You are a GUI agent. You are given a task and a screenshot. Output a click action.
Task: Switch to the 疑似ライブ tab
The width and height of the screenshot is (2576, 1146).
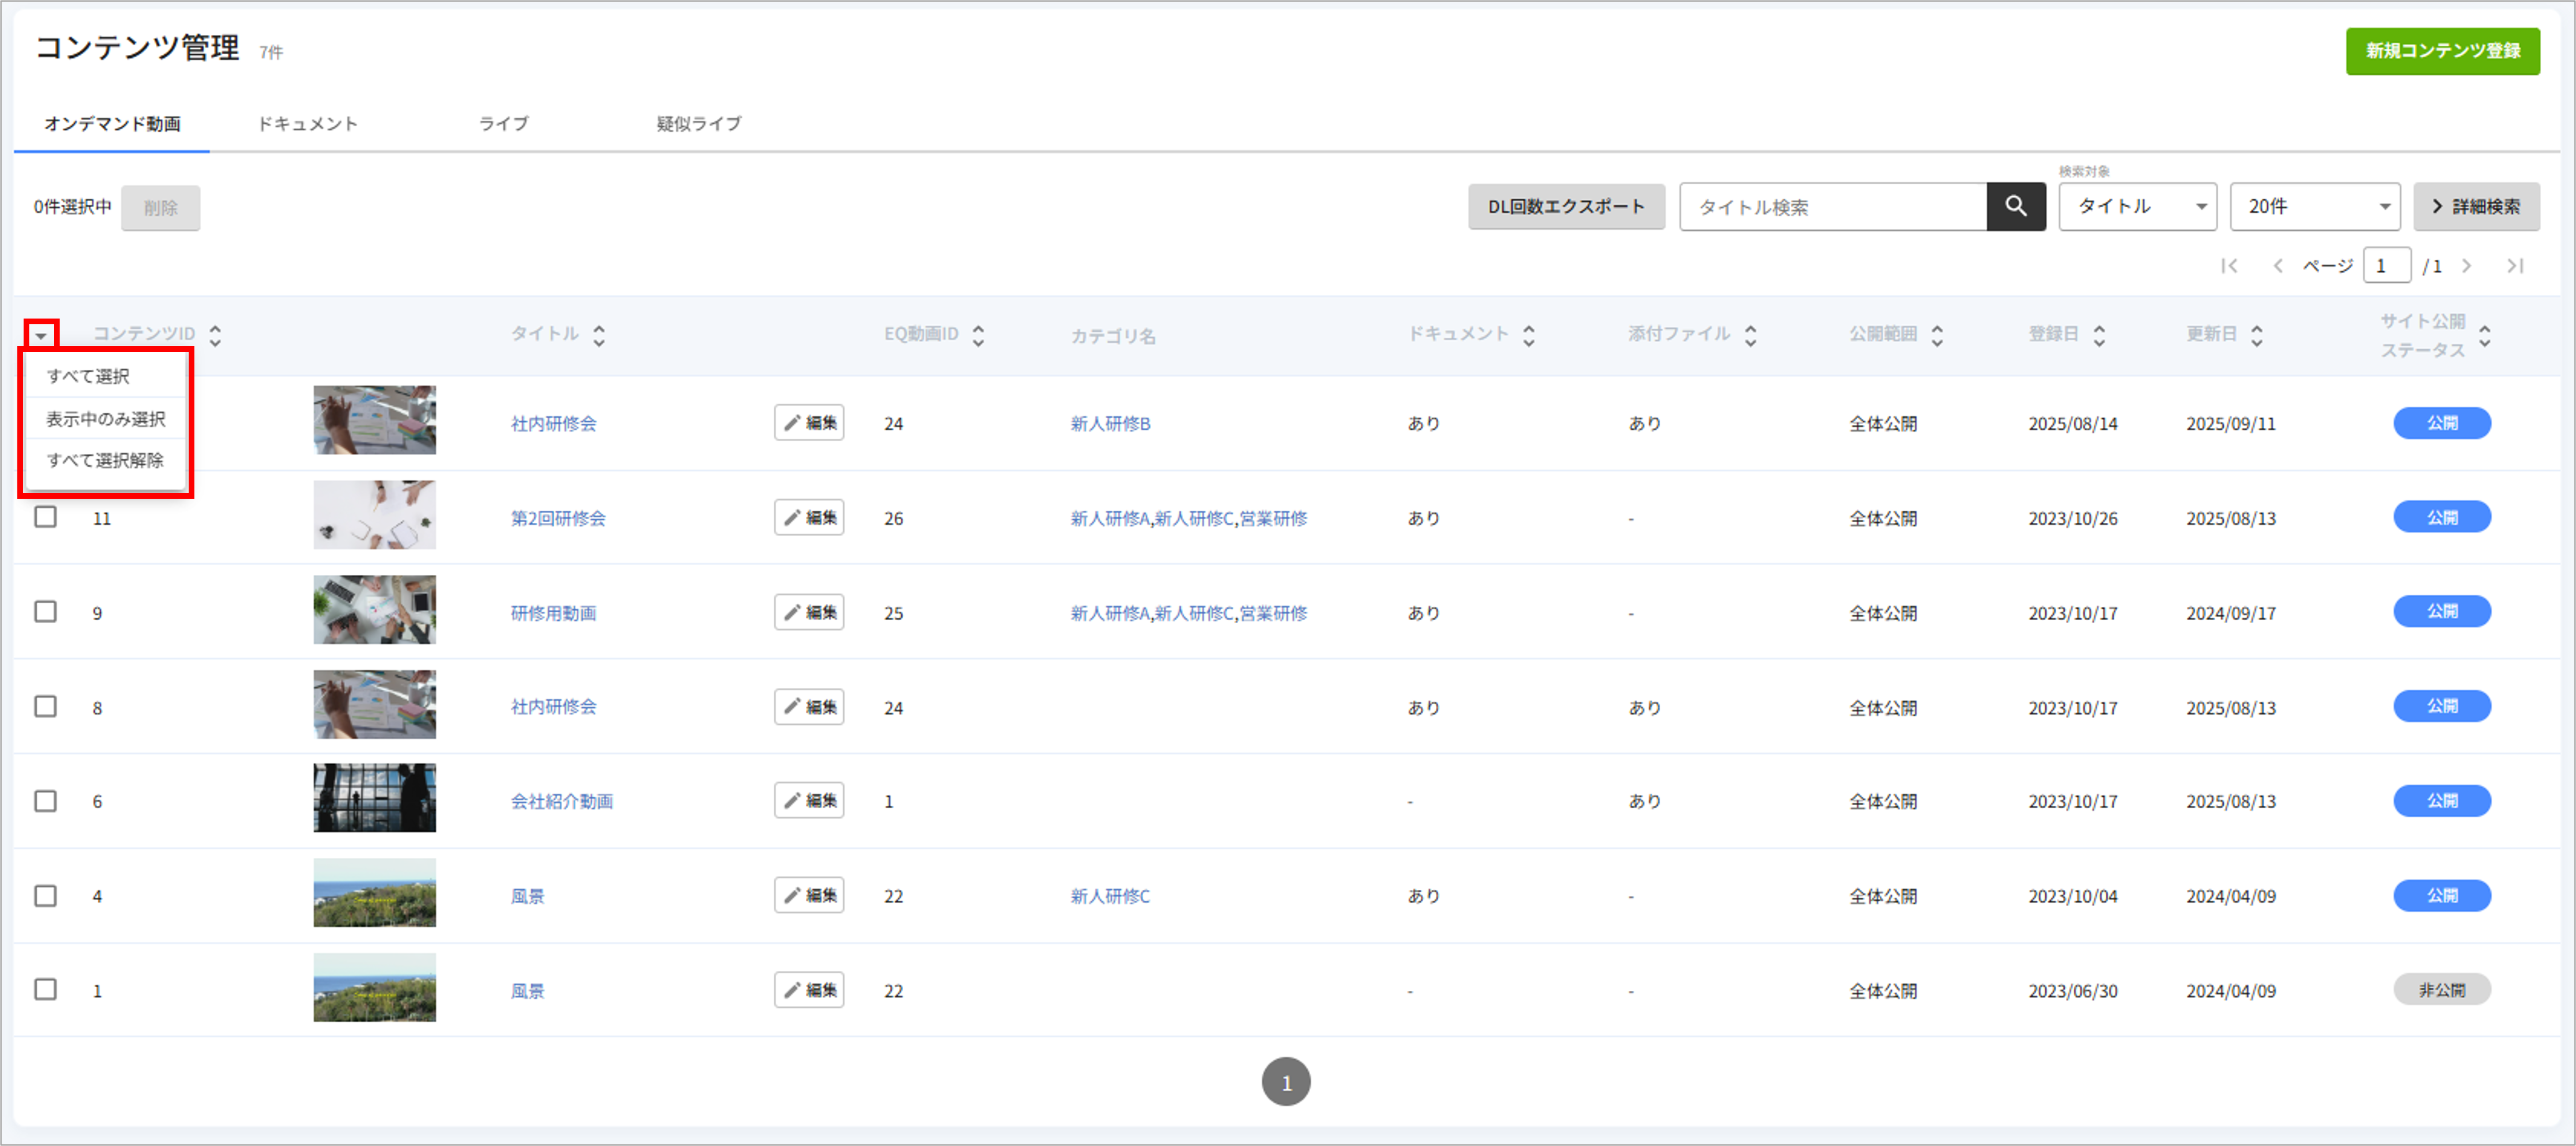coord(699,124)
